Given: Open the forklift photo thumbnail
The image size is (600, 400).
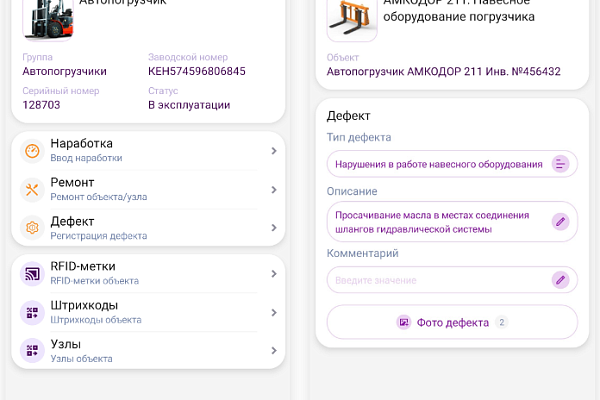Looking at the screenshot, I should pyautogui.click(x=48, y=19).
